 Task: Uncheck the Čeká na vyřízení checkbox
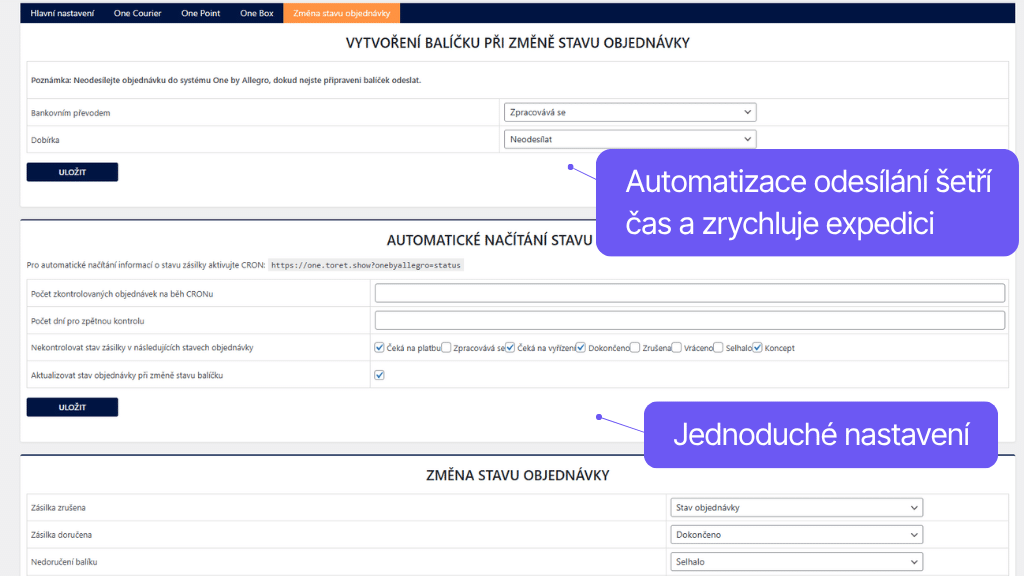[x=508, y=347]
